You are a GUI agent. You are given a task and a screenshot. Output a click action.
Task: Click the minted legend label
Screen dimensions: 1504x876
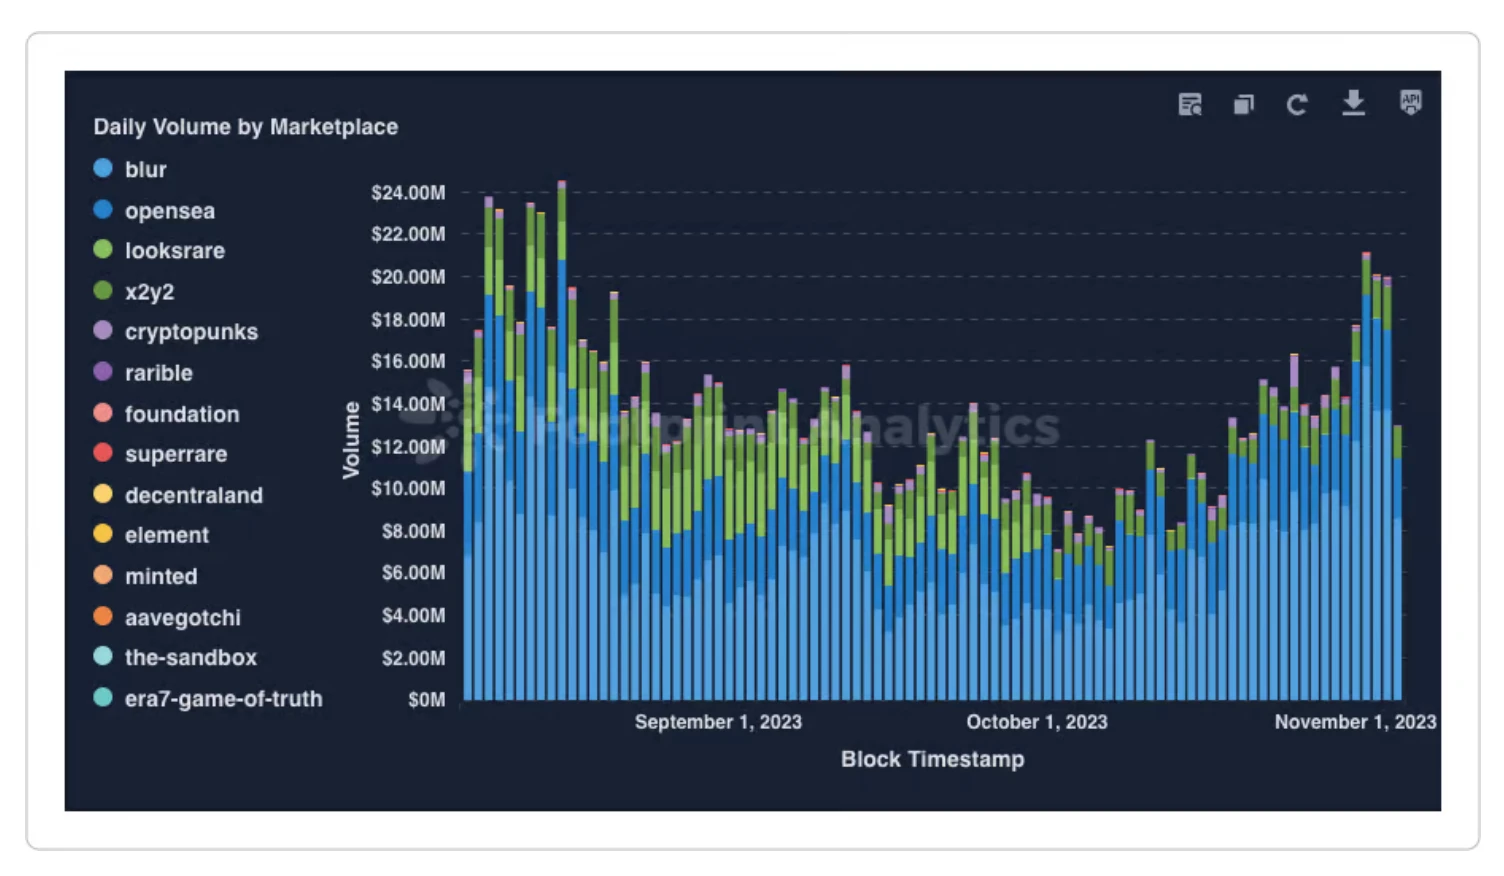coord(161,576)
